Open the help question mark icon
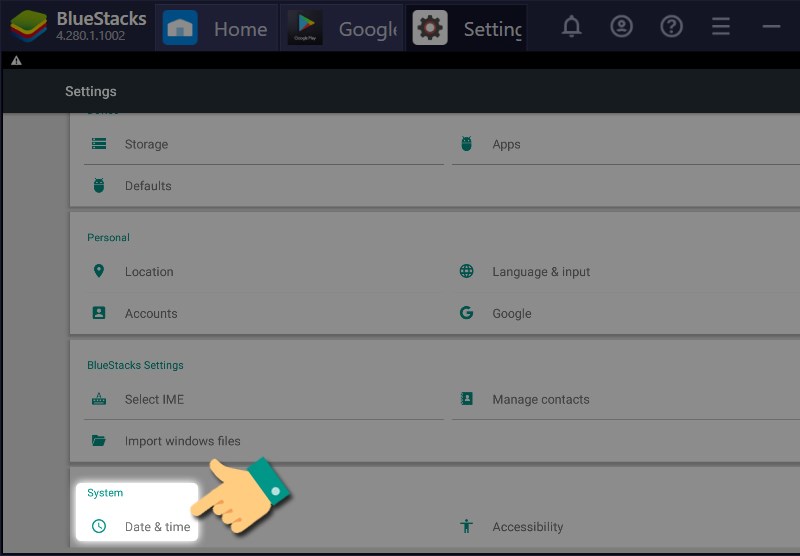 click(x=671, y=26)
